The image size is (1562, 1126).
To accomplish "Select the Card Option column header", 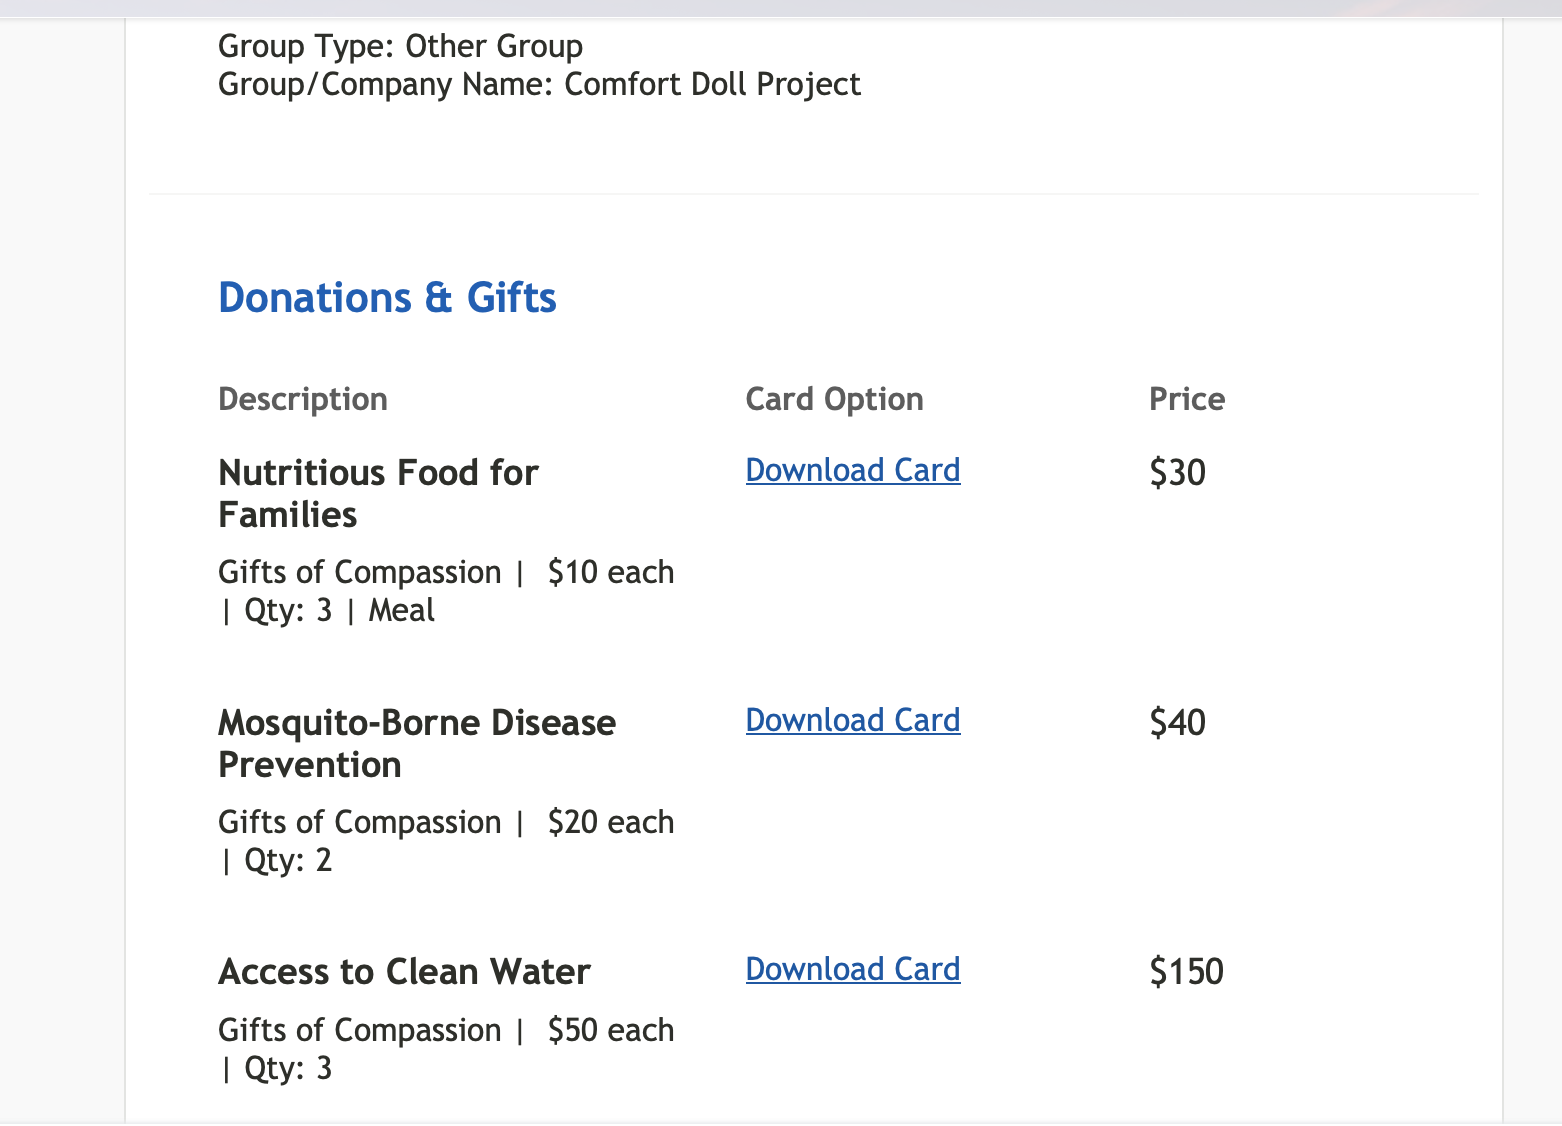I will [834, 399].
